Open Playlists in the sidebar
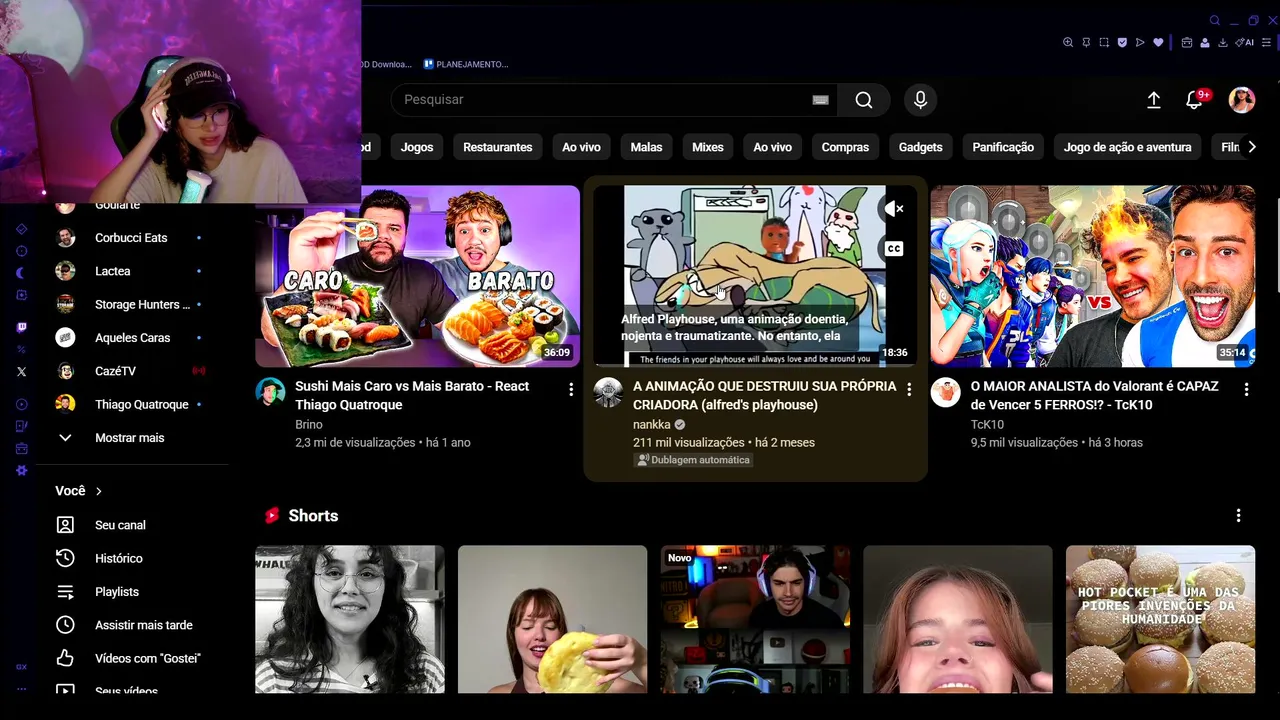This screenshot has width=1280, height=720. coord(117,592)
